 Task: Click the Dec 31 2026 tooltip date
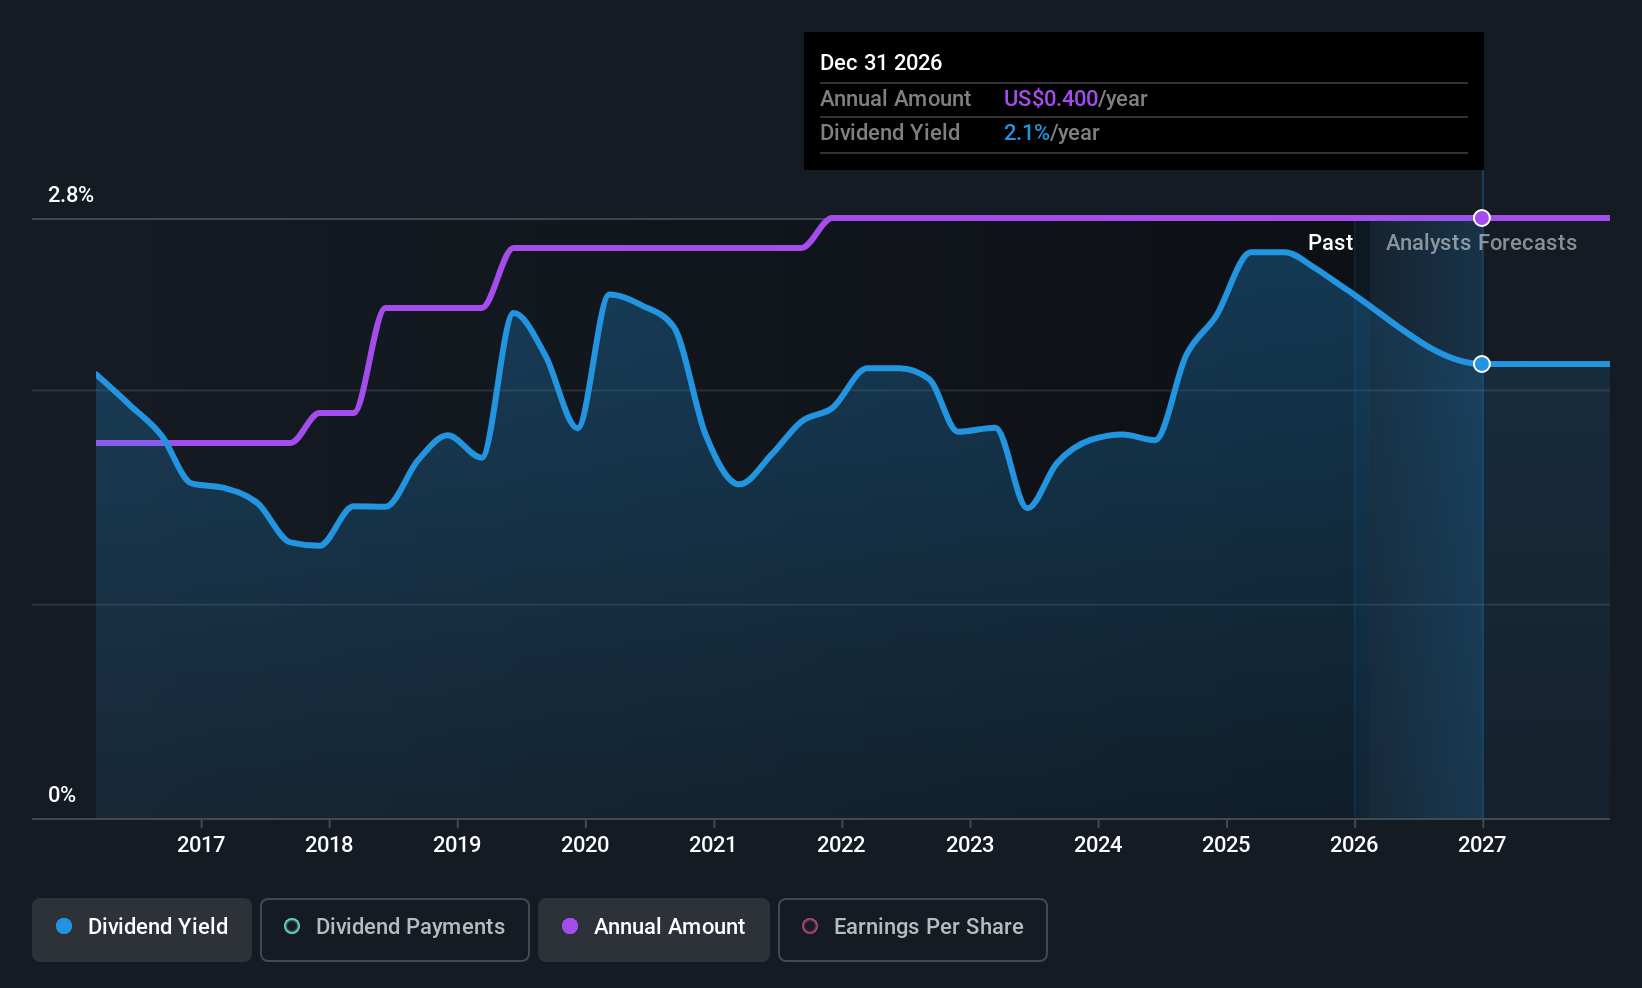tap(881, 62)
